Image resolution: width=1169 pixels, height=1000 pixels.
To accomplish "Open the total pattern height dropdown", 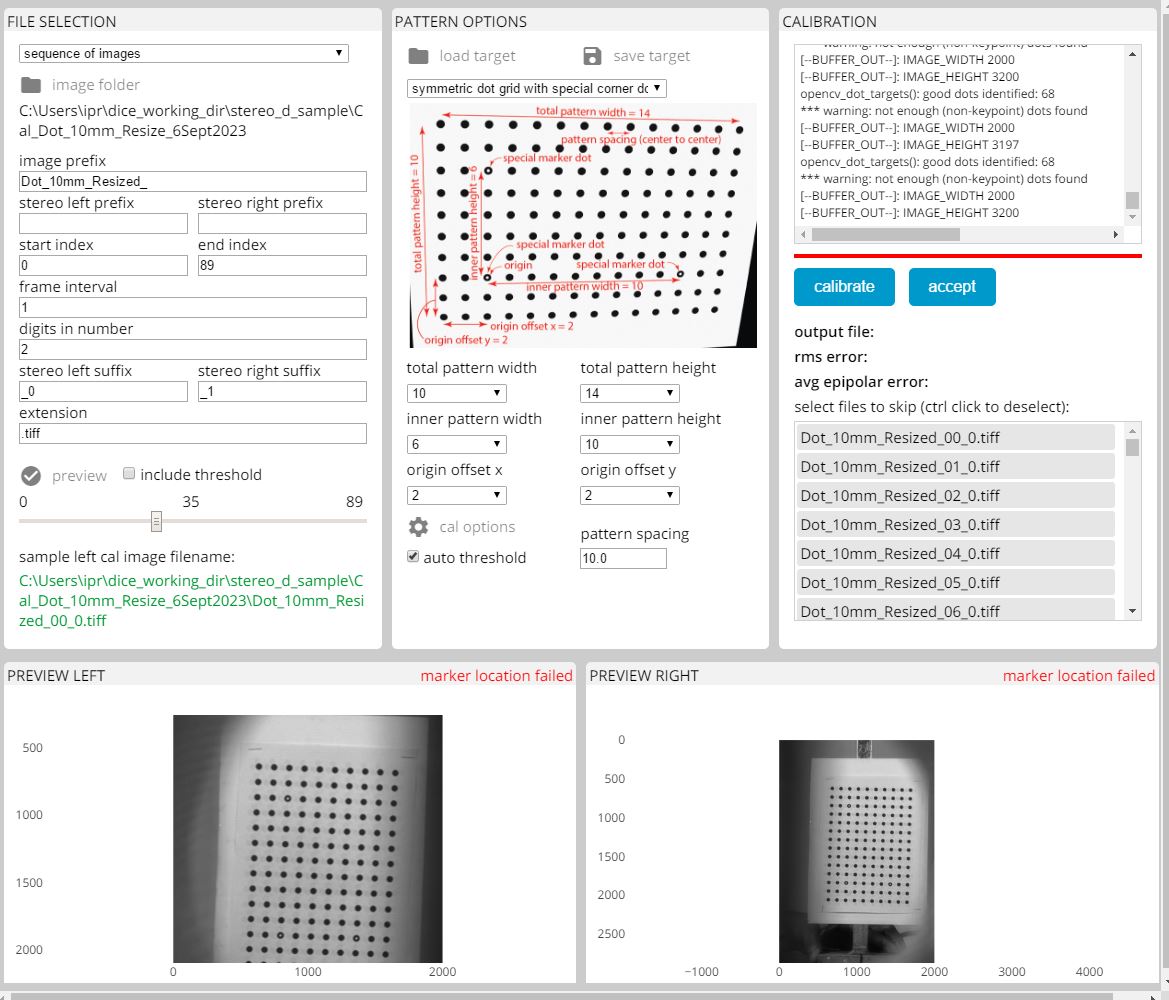I will tap(629, 393).
